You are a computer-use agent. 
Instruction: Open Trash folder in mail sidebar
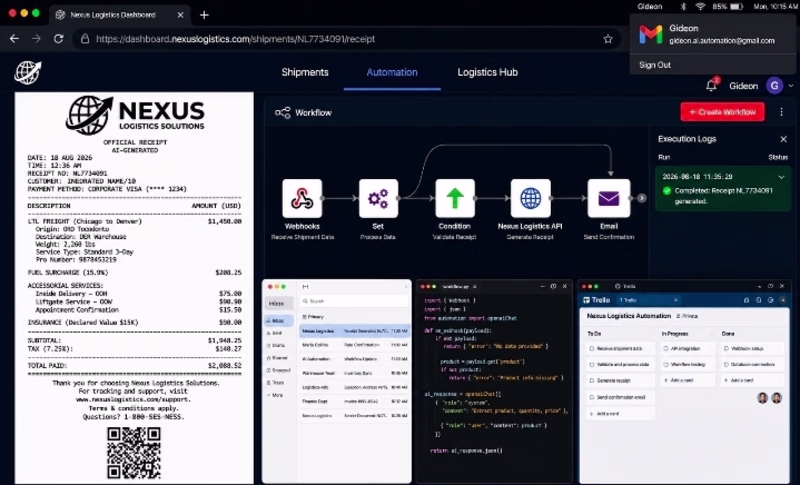[x=276, y=382]
